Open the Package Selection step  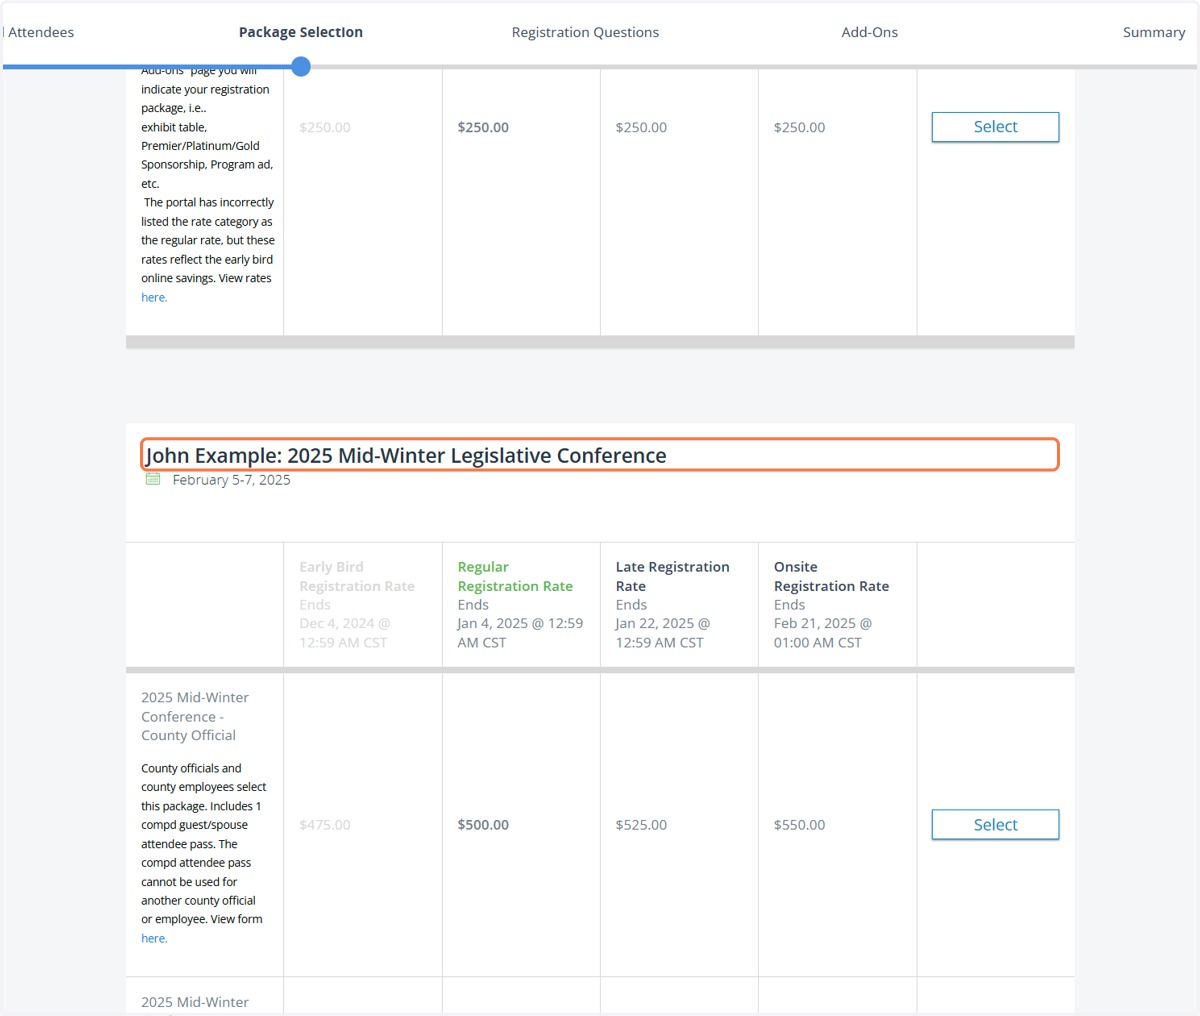(301, 32)
